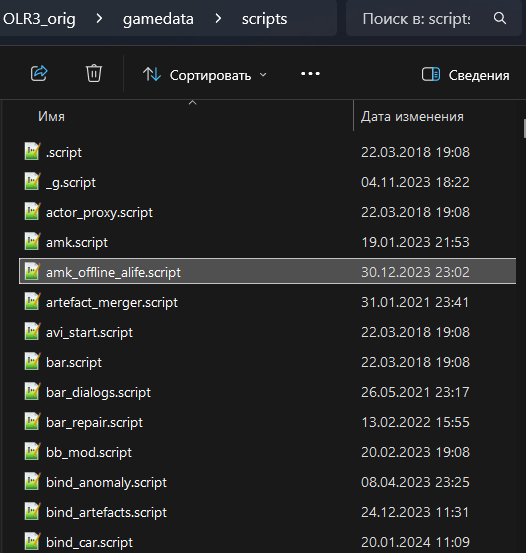
Task: Navigate to the gamedata breadcrumb folder
Action: (x=158, y=19)
